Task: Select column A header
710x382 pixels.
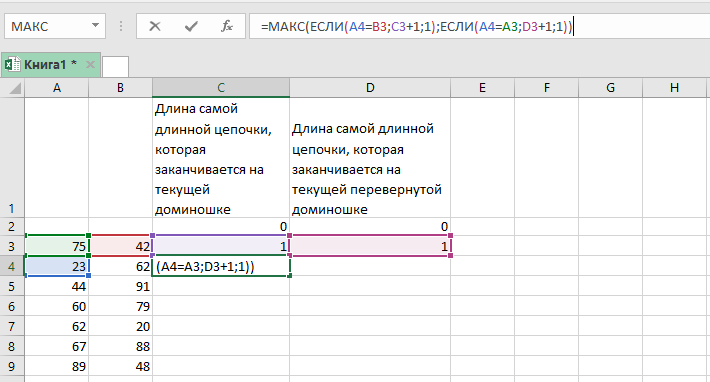Action: (x=57, y=88)
